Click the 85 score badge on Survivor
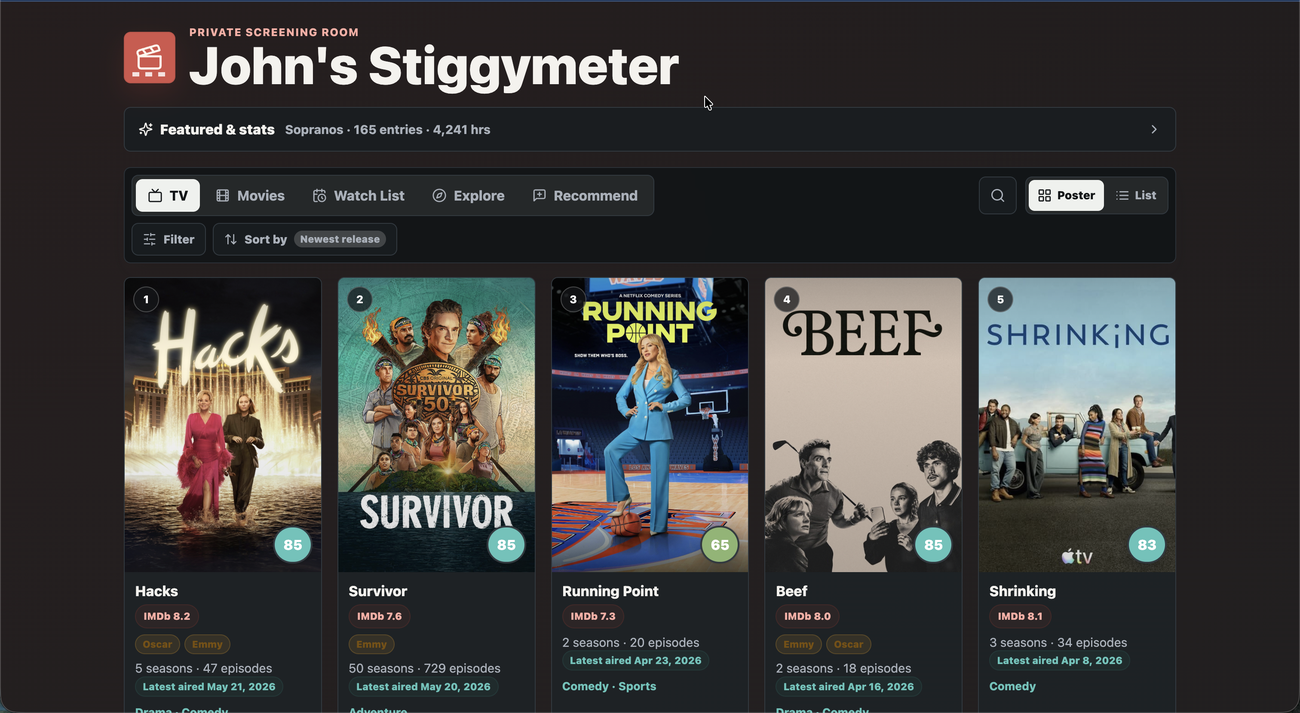The image size is (1300, 713). (506, 545)
